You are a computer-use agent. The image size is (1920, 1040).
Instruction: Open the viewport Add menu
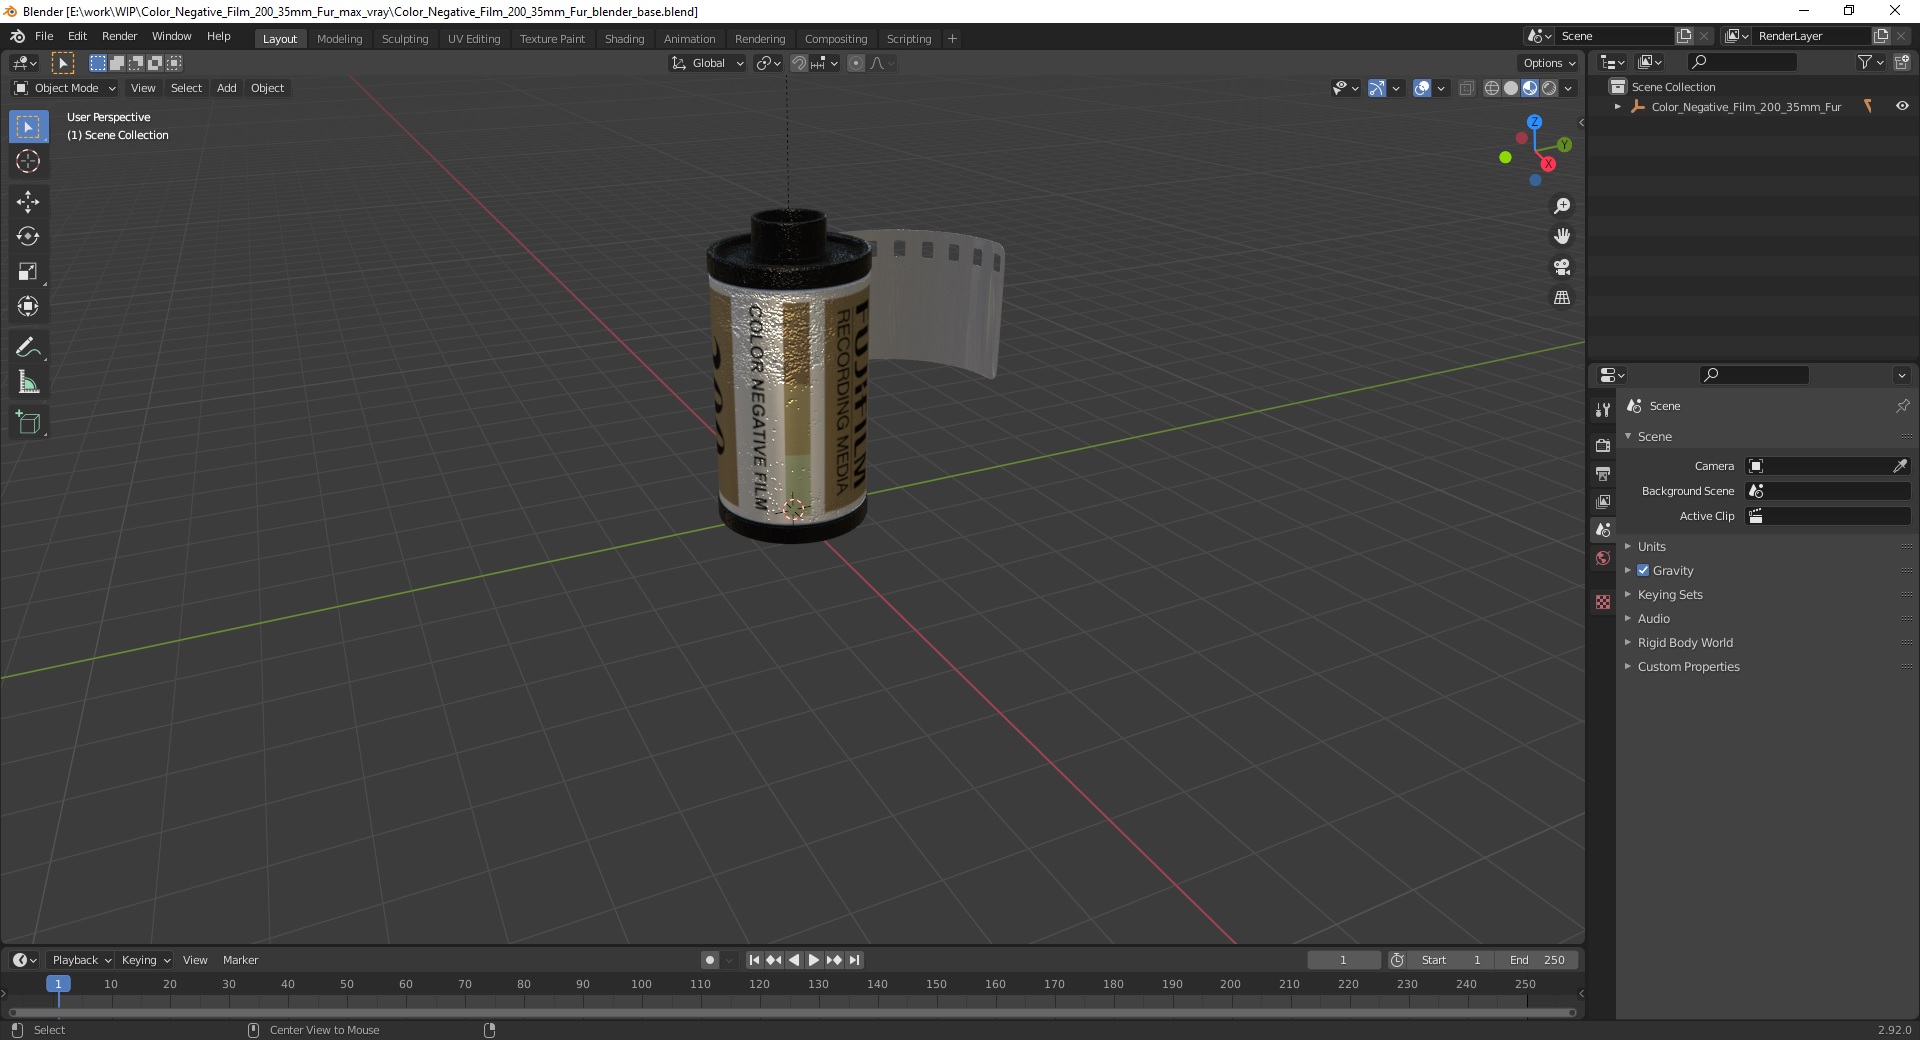pos(227,88)
